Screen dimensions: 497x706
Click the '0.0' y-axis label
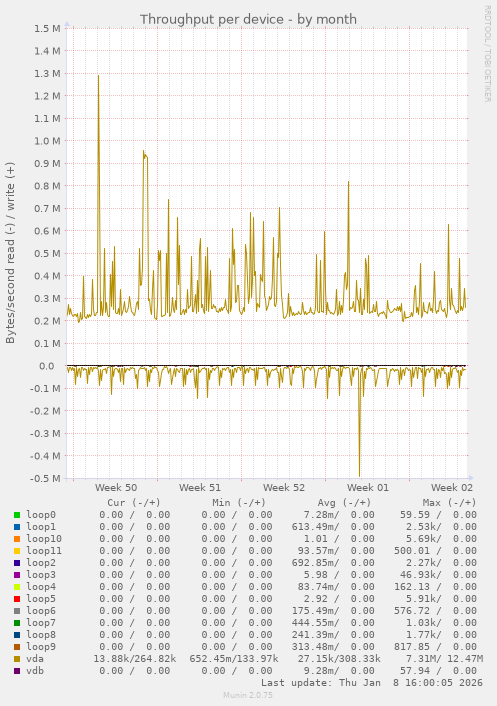(x=47, y=366)
